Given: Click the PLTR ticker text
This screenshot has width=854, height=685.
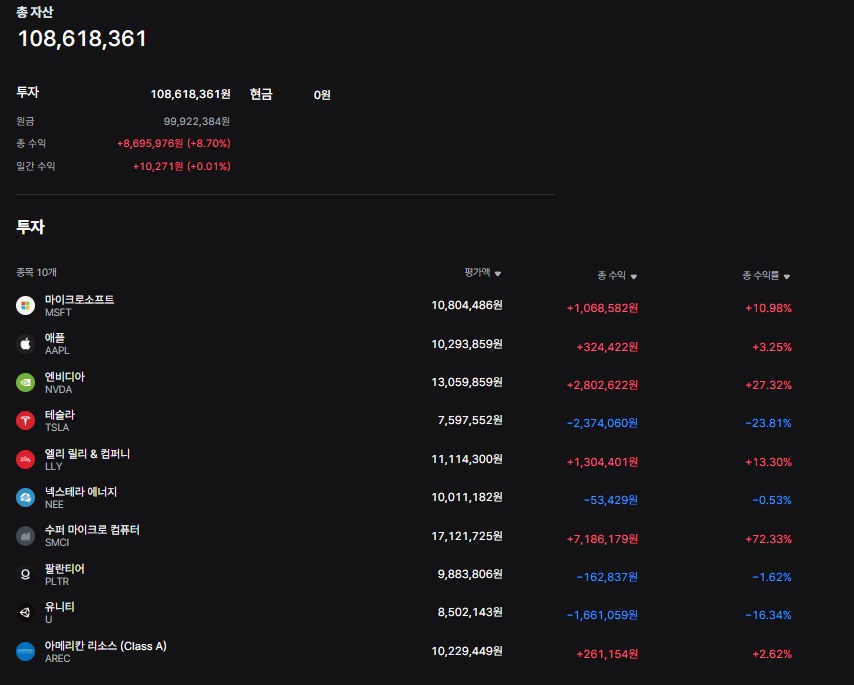Looking at the screenshot, I should [57, 582].
